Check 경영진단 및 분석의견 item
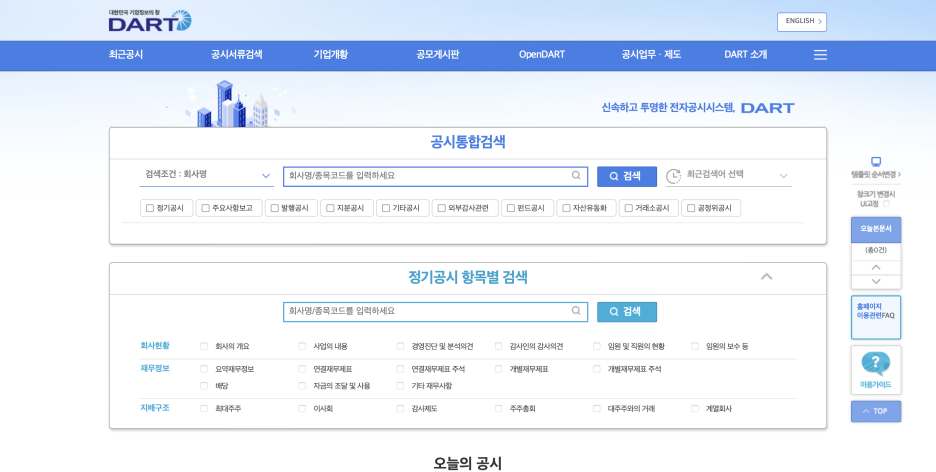Viewport: 936px width, 472px height. pyautogui.click(x=400, y=346)
